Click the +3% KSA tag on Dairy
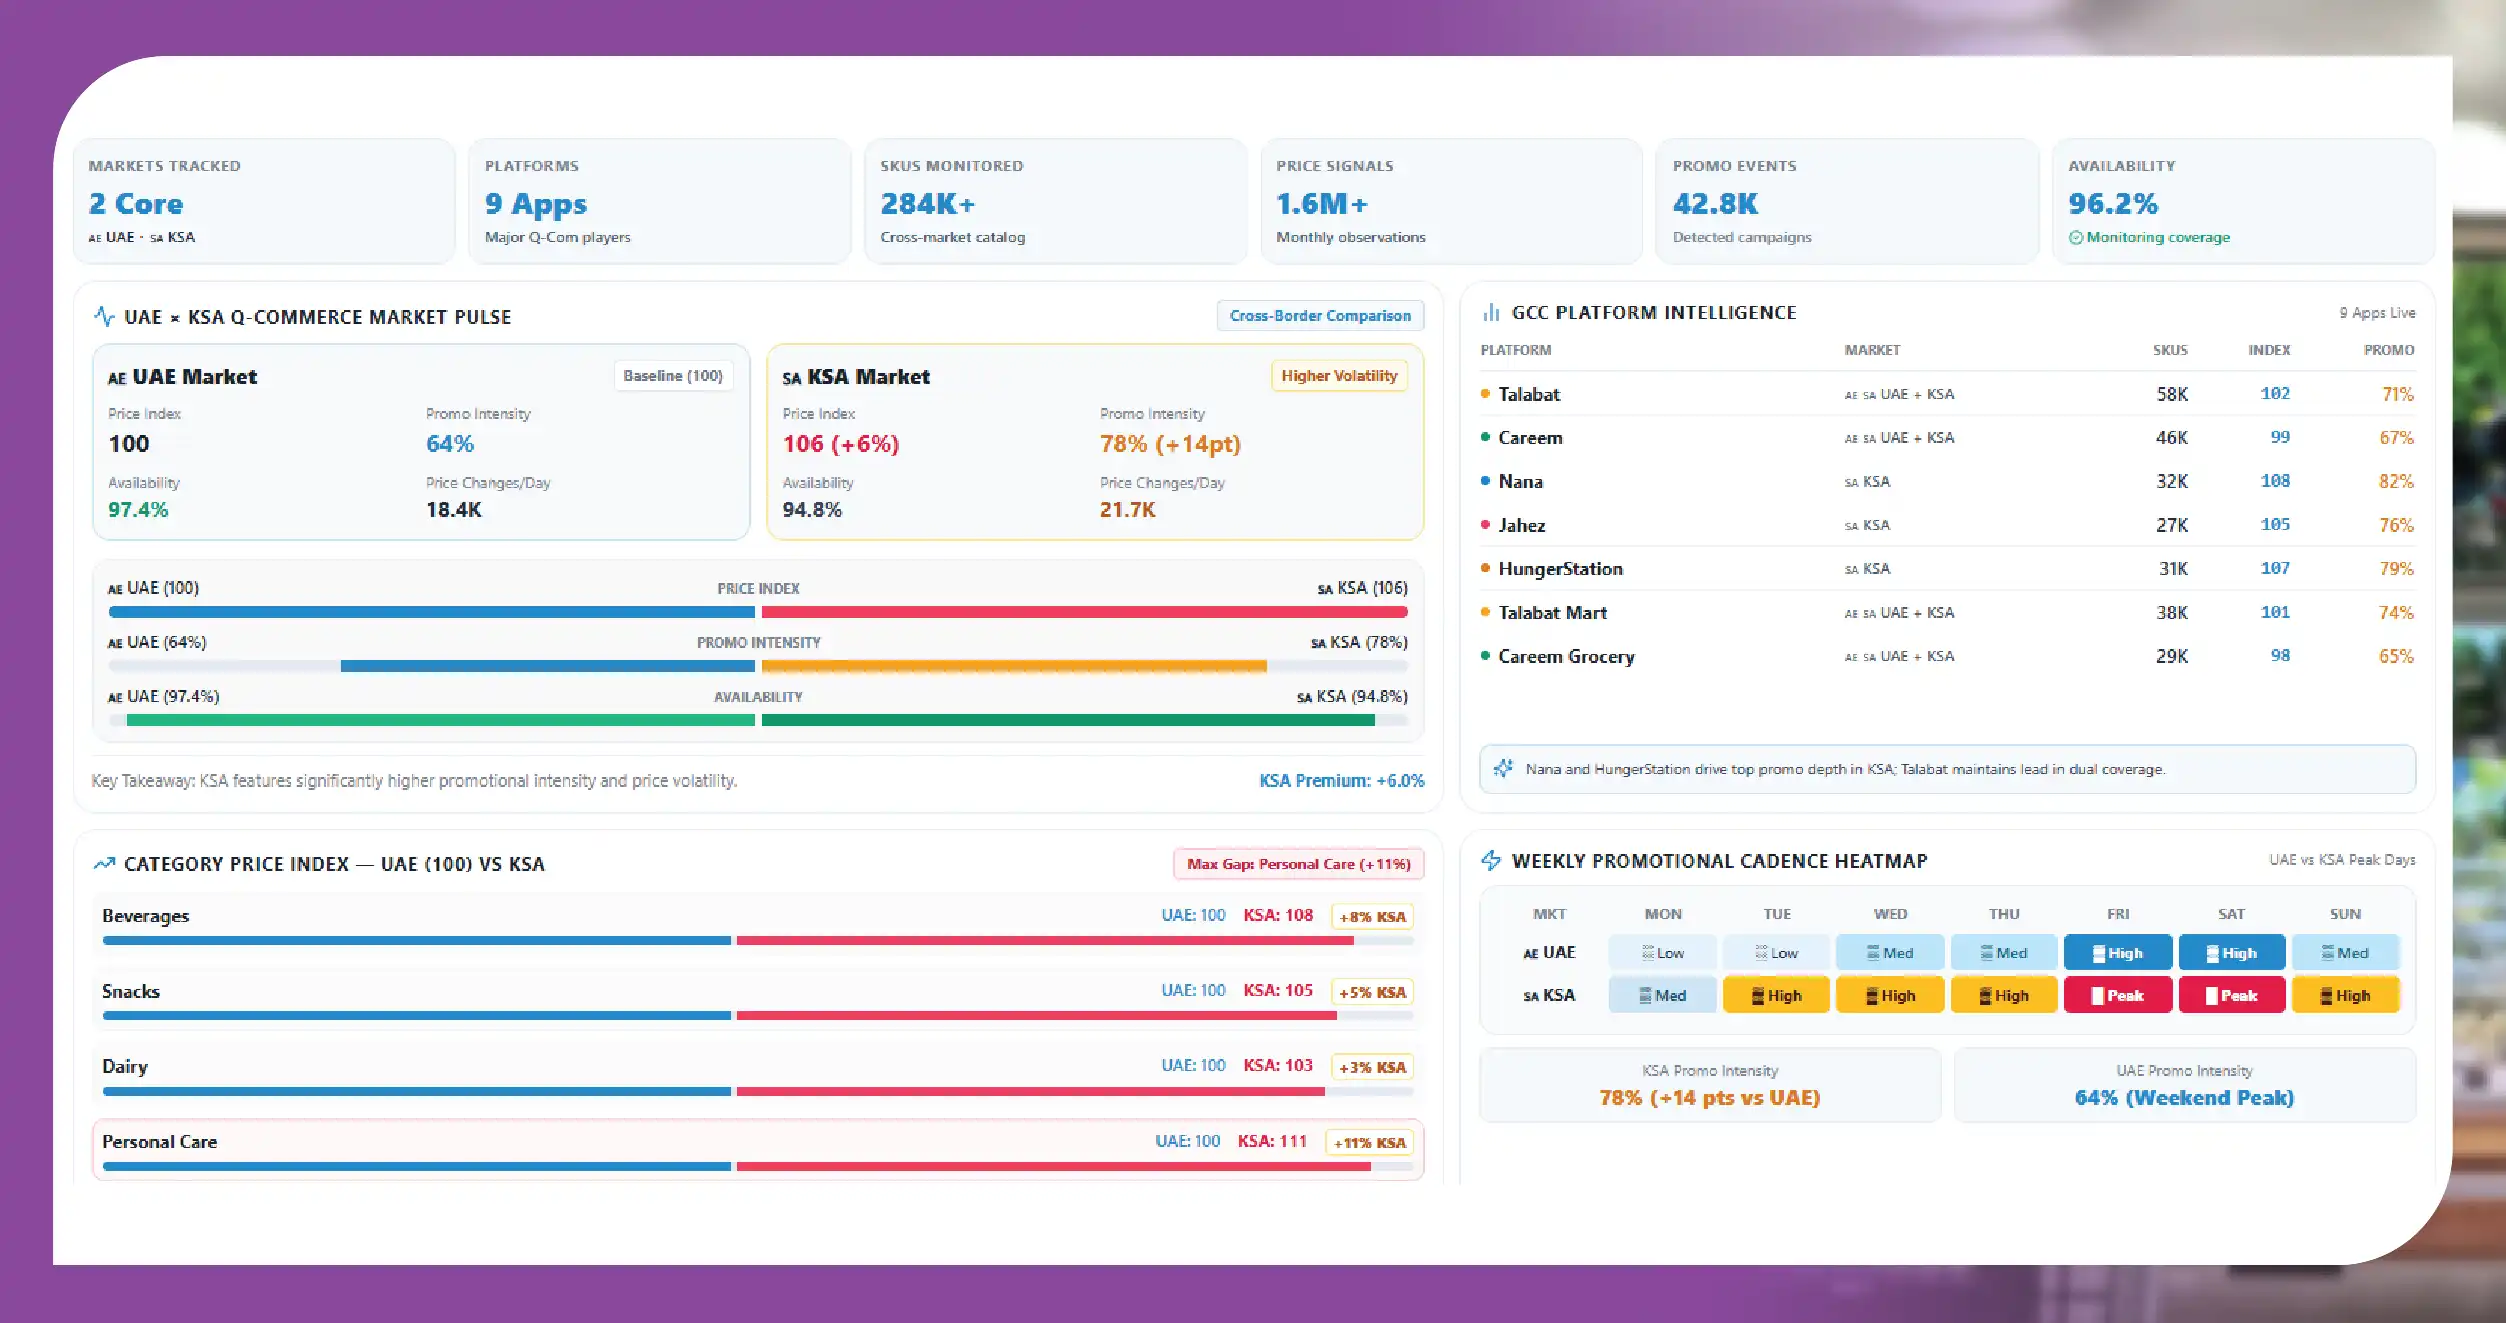The height and width of the screenshot is (1323, 2506). click(1372, 1067)
